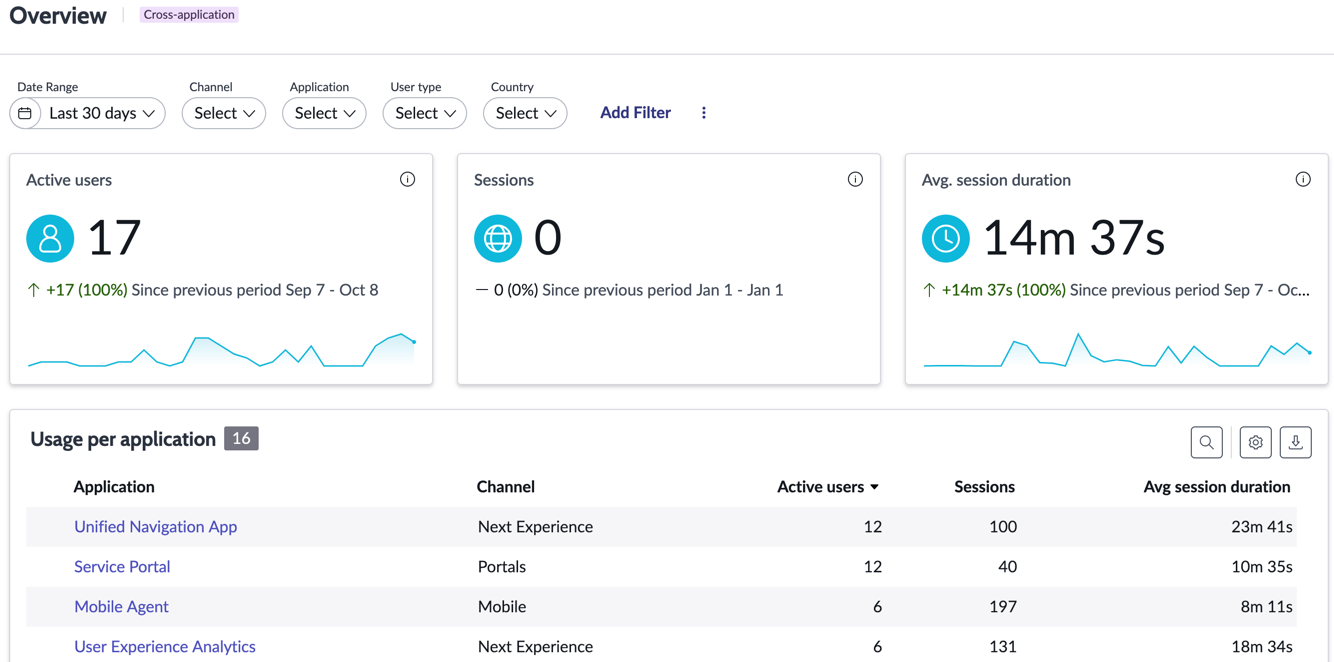Open the more filter options kebab menu
The height and width of the screenshot is (662, 1334).
704,113
